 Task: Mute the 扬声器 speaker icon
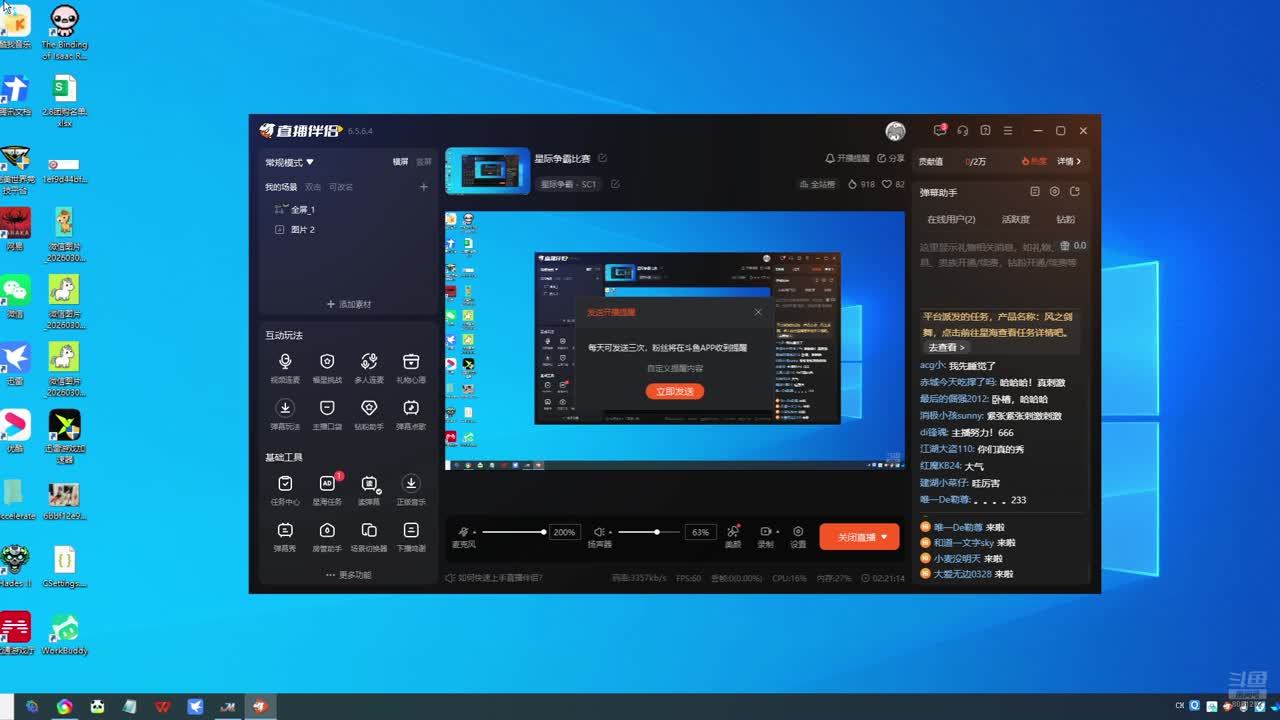(598, 532)
